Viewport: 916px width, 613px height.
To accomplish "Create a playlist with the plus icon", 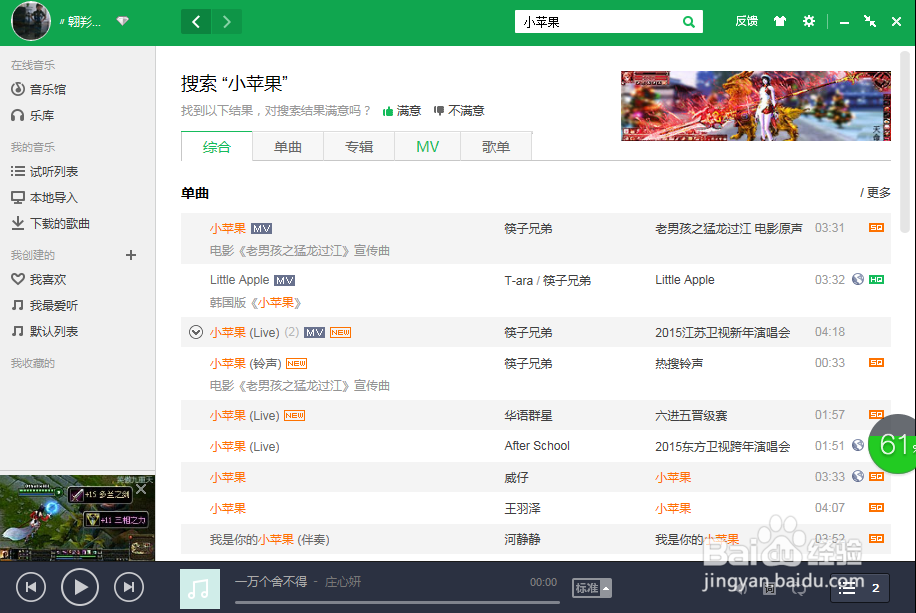I will [130, 255].
